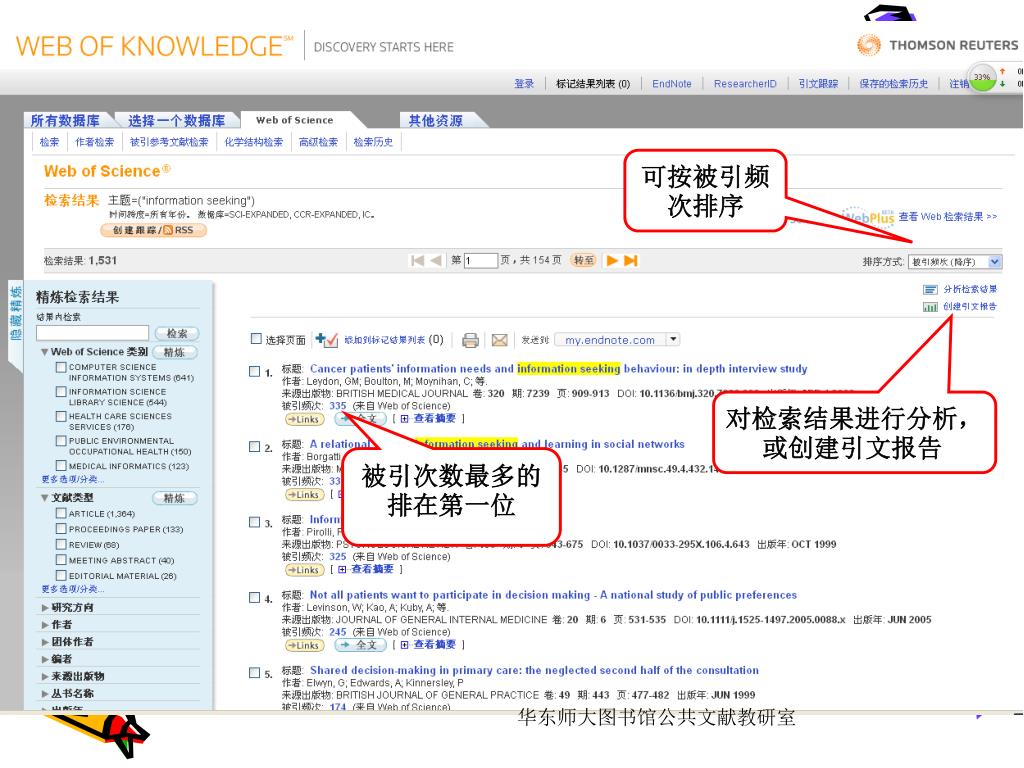Viewport: 1024px width, 768px height.
Task: Check the box for result 2
Action: (x=255, y=447)
